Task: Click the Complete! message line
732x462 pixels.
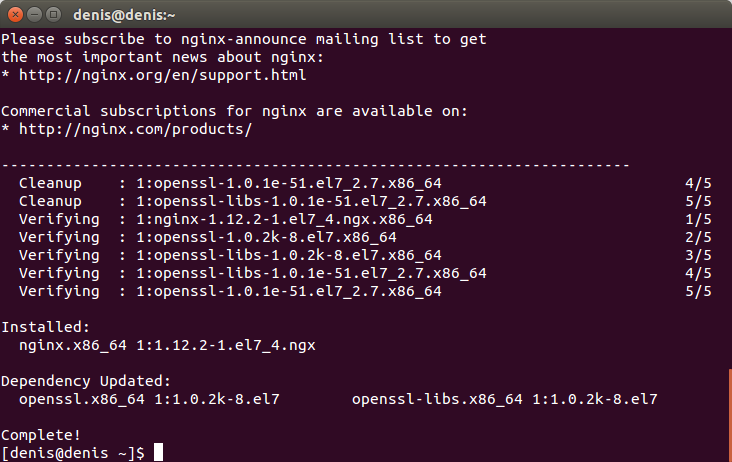Action: pos(41,435)
